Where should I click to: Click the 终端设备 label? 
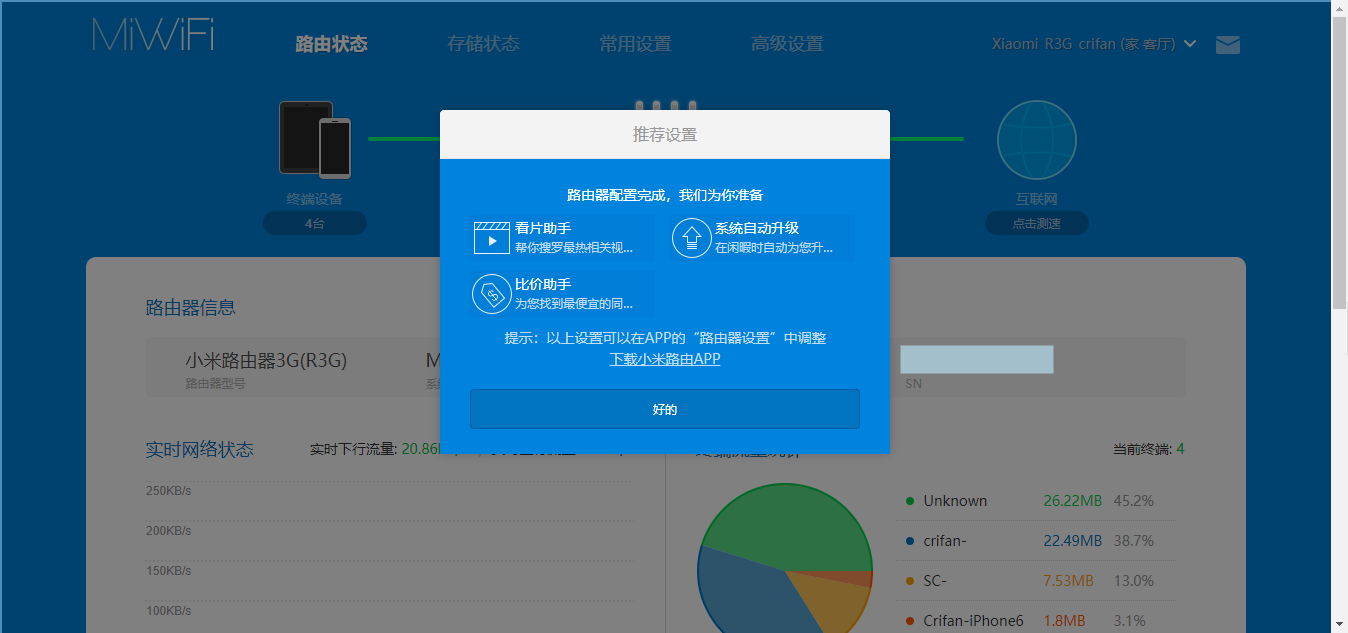coord(315,199)
